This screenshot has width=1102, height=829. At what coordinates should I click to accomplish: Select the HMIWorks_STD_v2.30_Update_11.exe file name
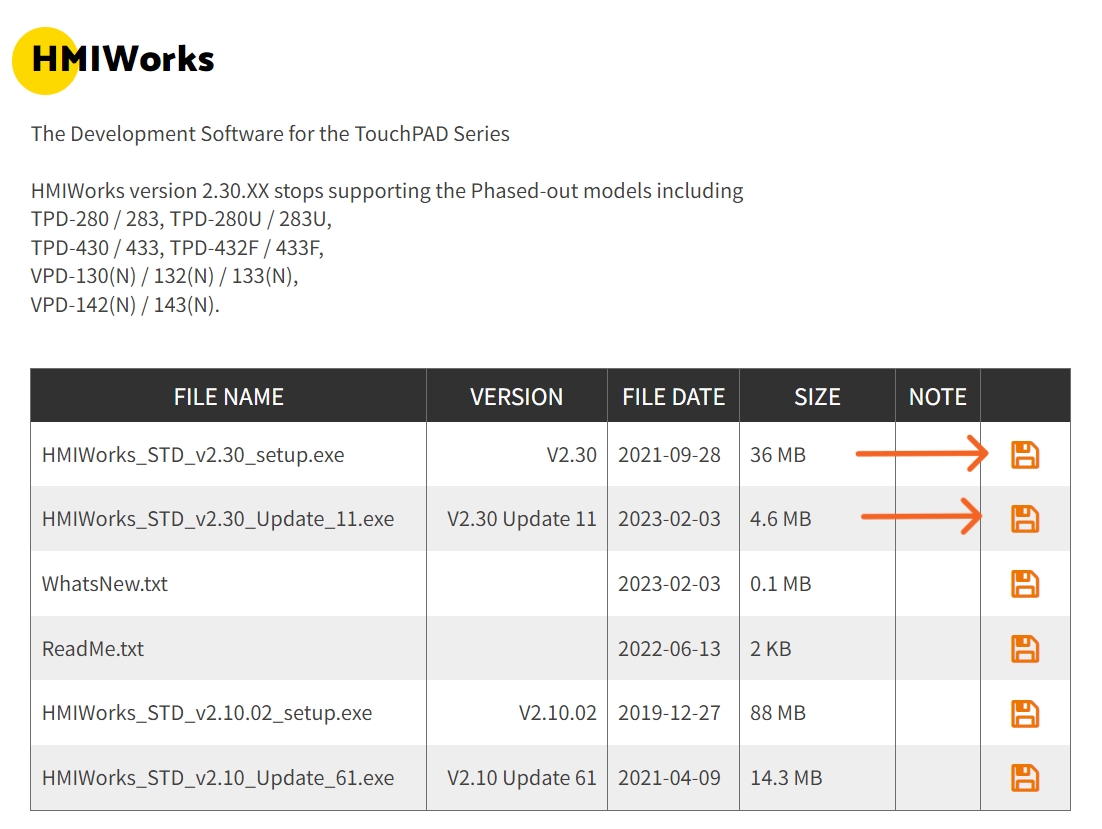(x=218, y=519)
